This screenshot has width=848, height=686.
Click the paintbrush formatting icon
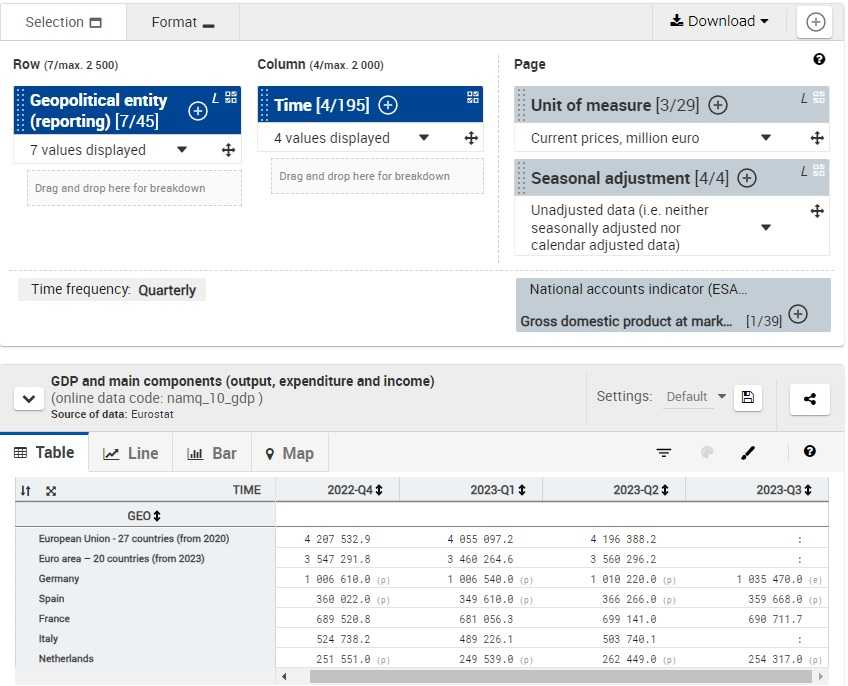(x=748, y=453)
